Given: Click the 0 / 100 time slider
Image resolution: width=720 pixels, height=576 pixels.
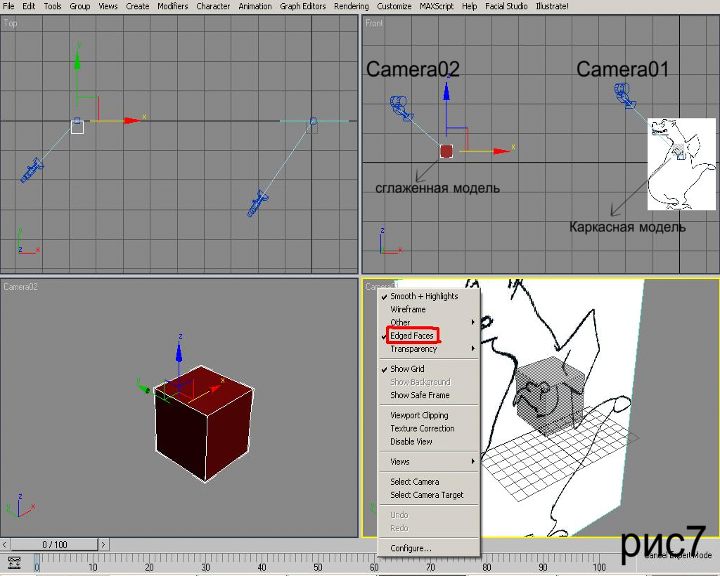Looking at the screenshot, I should pyautogui.click(x=54, y=544).
